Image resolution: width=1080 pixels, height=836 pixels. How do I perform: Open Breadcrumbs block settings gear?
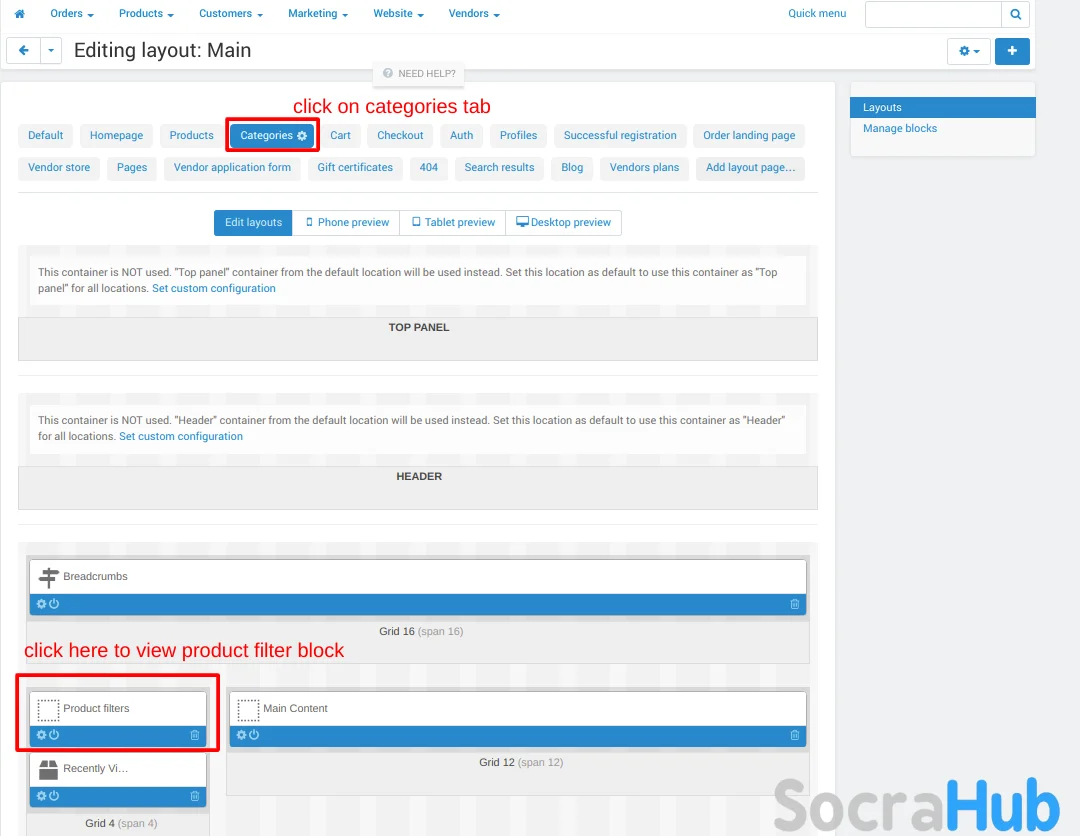[x=41, y=604]
